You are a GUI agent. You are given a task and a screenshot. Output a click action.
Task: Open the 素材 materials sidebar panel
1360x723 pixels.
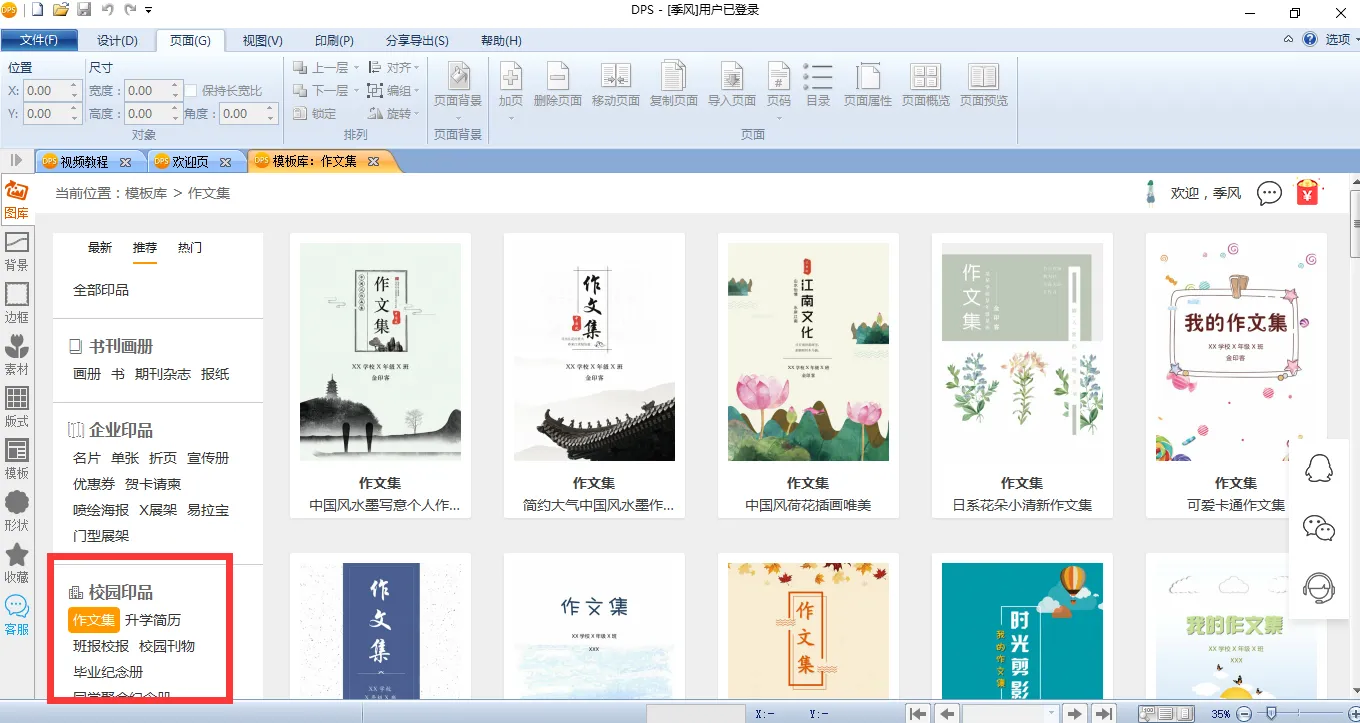(x=16, y=354)
